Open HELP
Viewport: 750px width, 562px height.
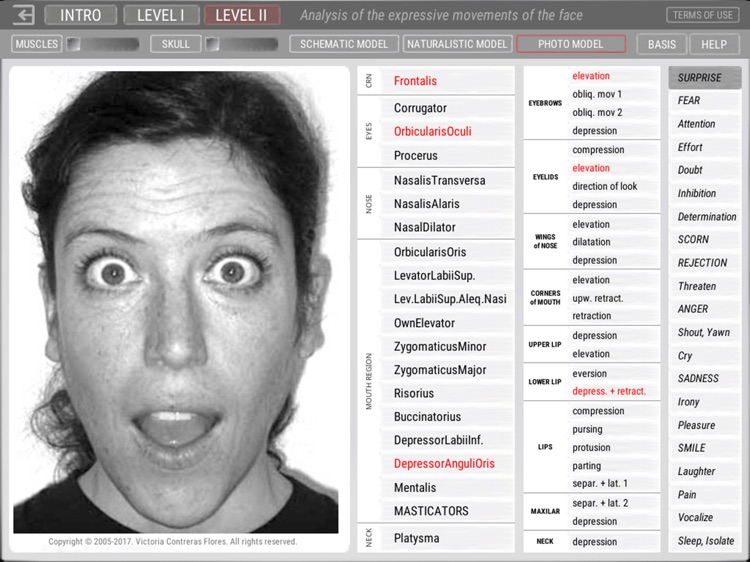tap(714, 44)
